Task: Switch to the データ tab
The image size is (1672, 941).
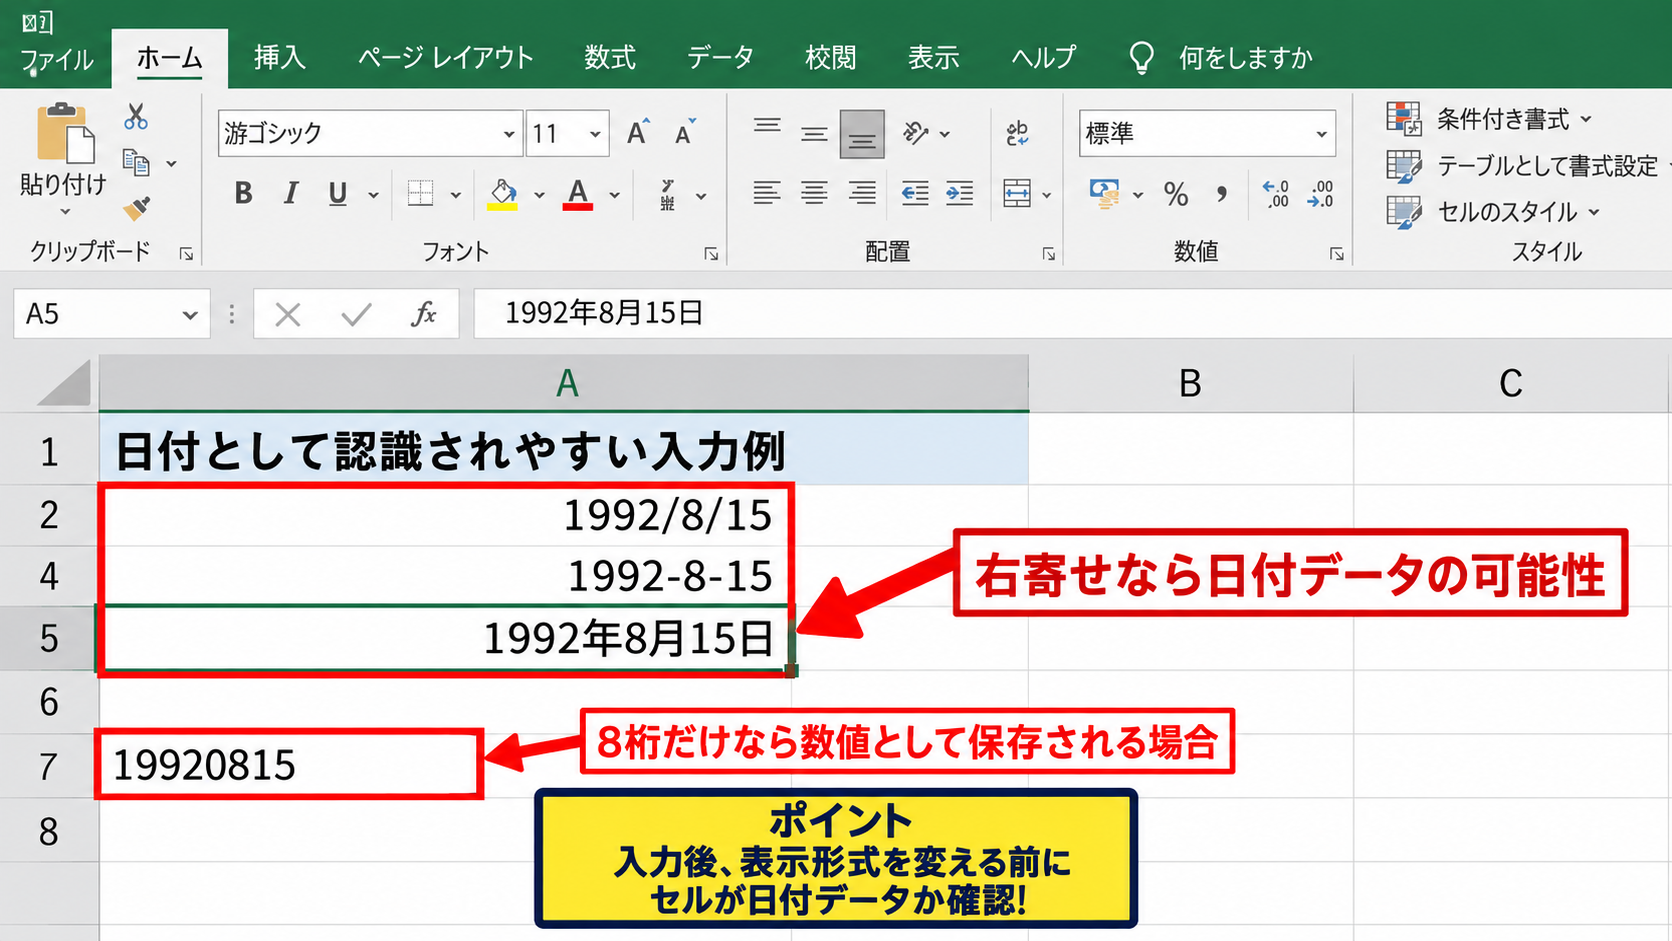Action: 720,58
